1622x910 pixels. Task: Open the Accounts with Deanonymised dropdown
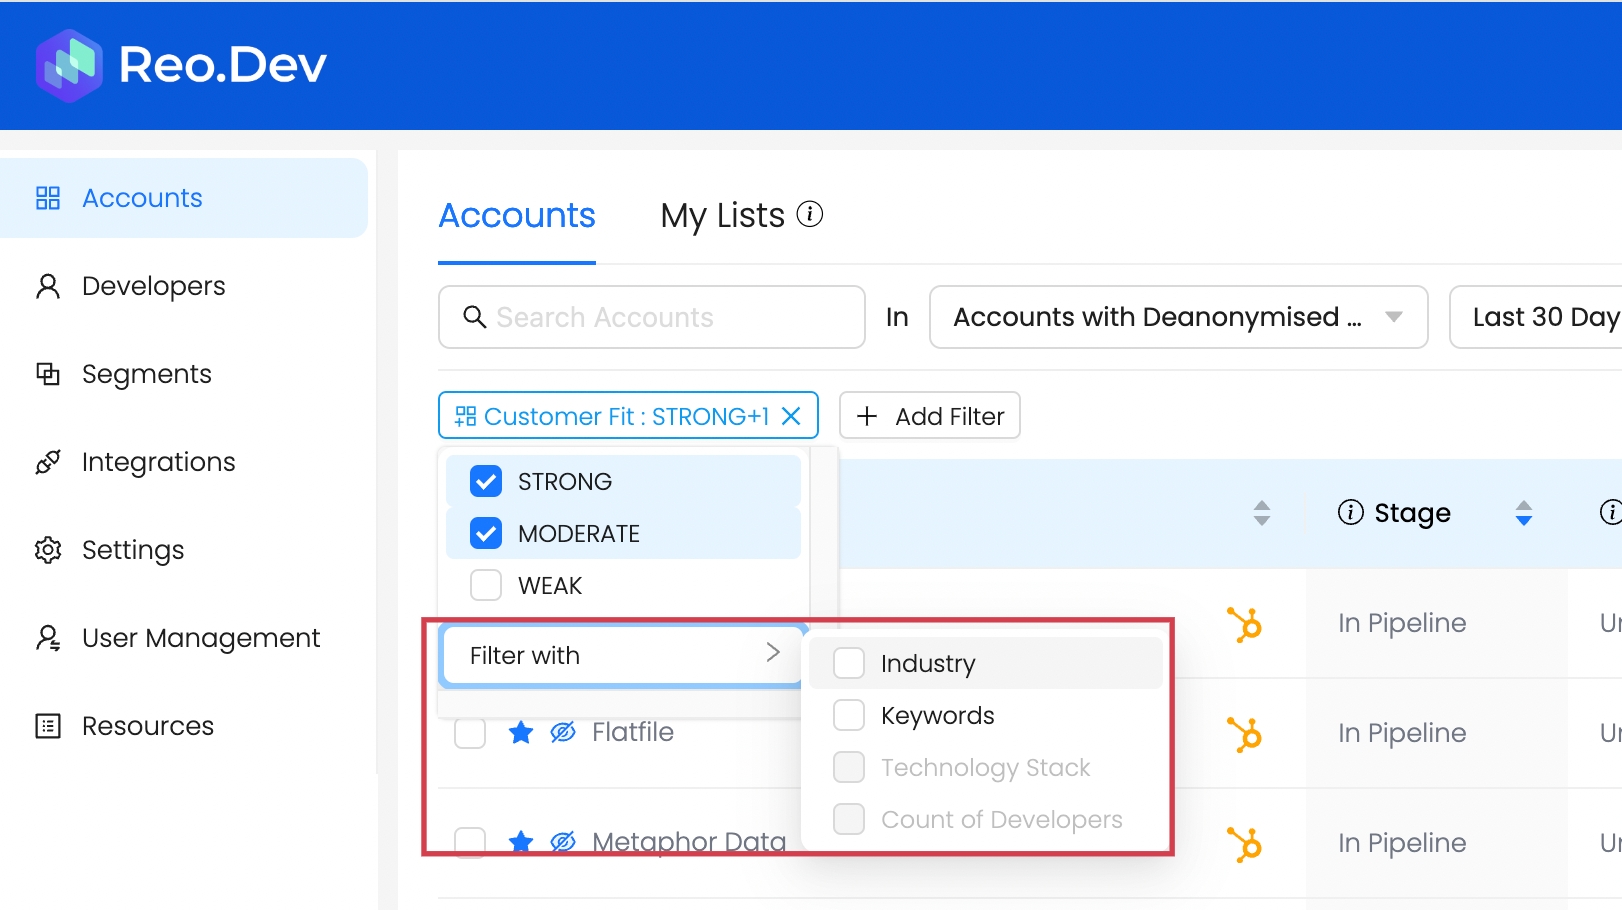1177,317
